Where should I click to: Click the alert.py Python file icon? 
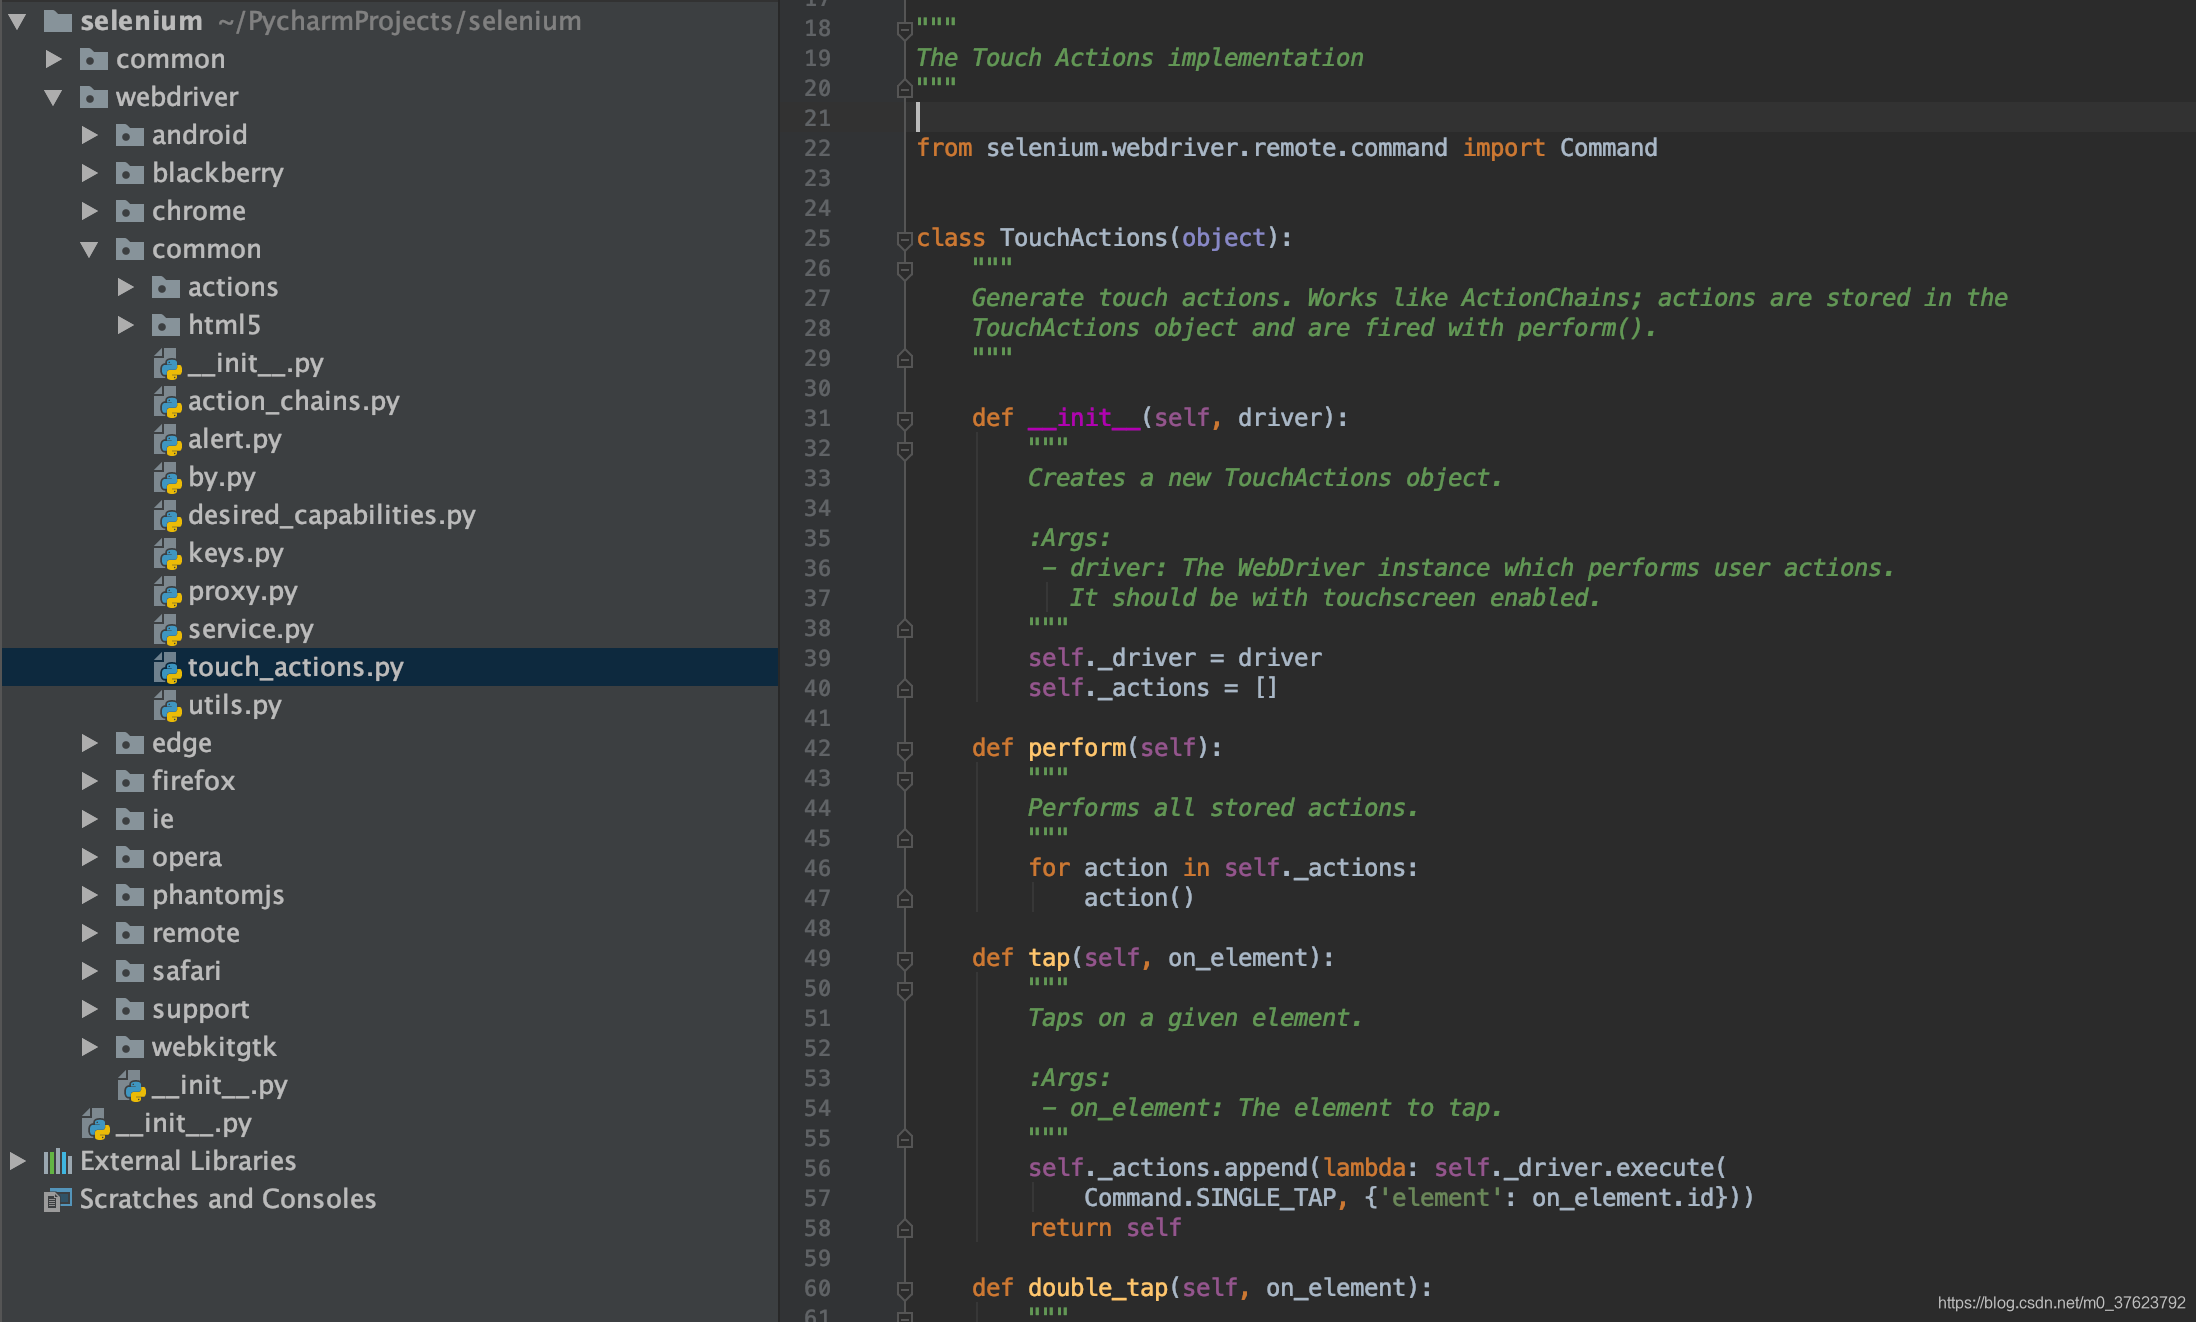pos(167,440)
